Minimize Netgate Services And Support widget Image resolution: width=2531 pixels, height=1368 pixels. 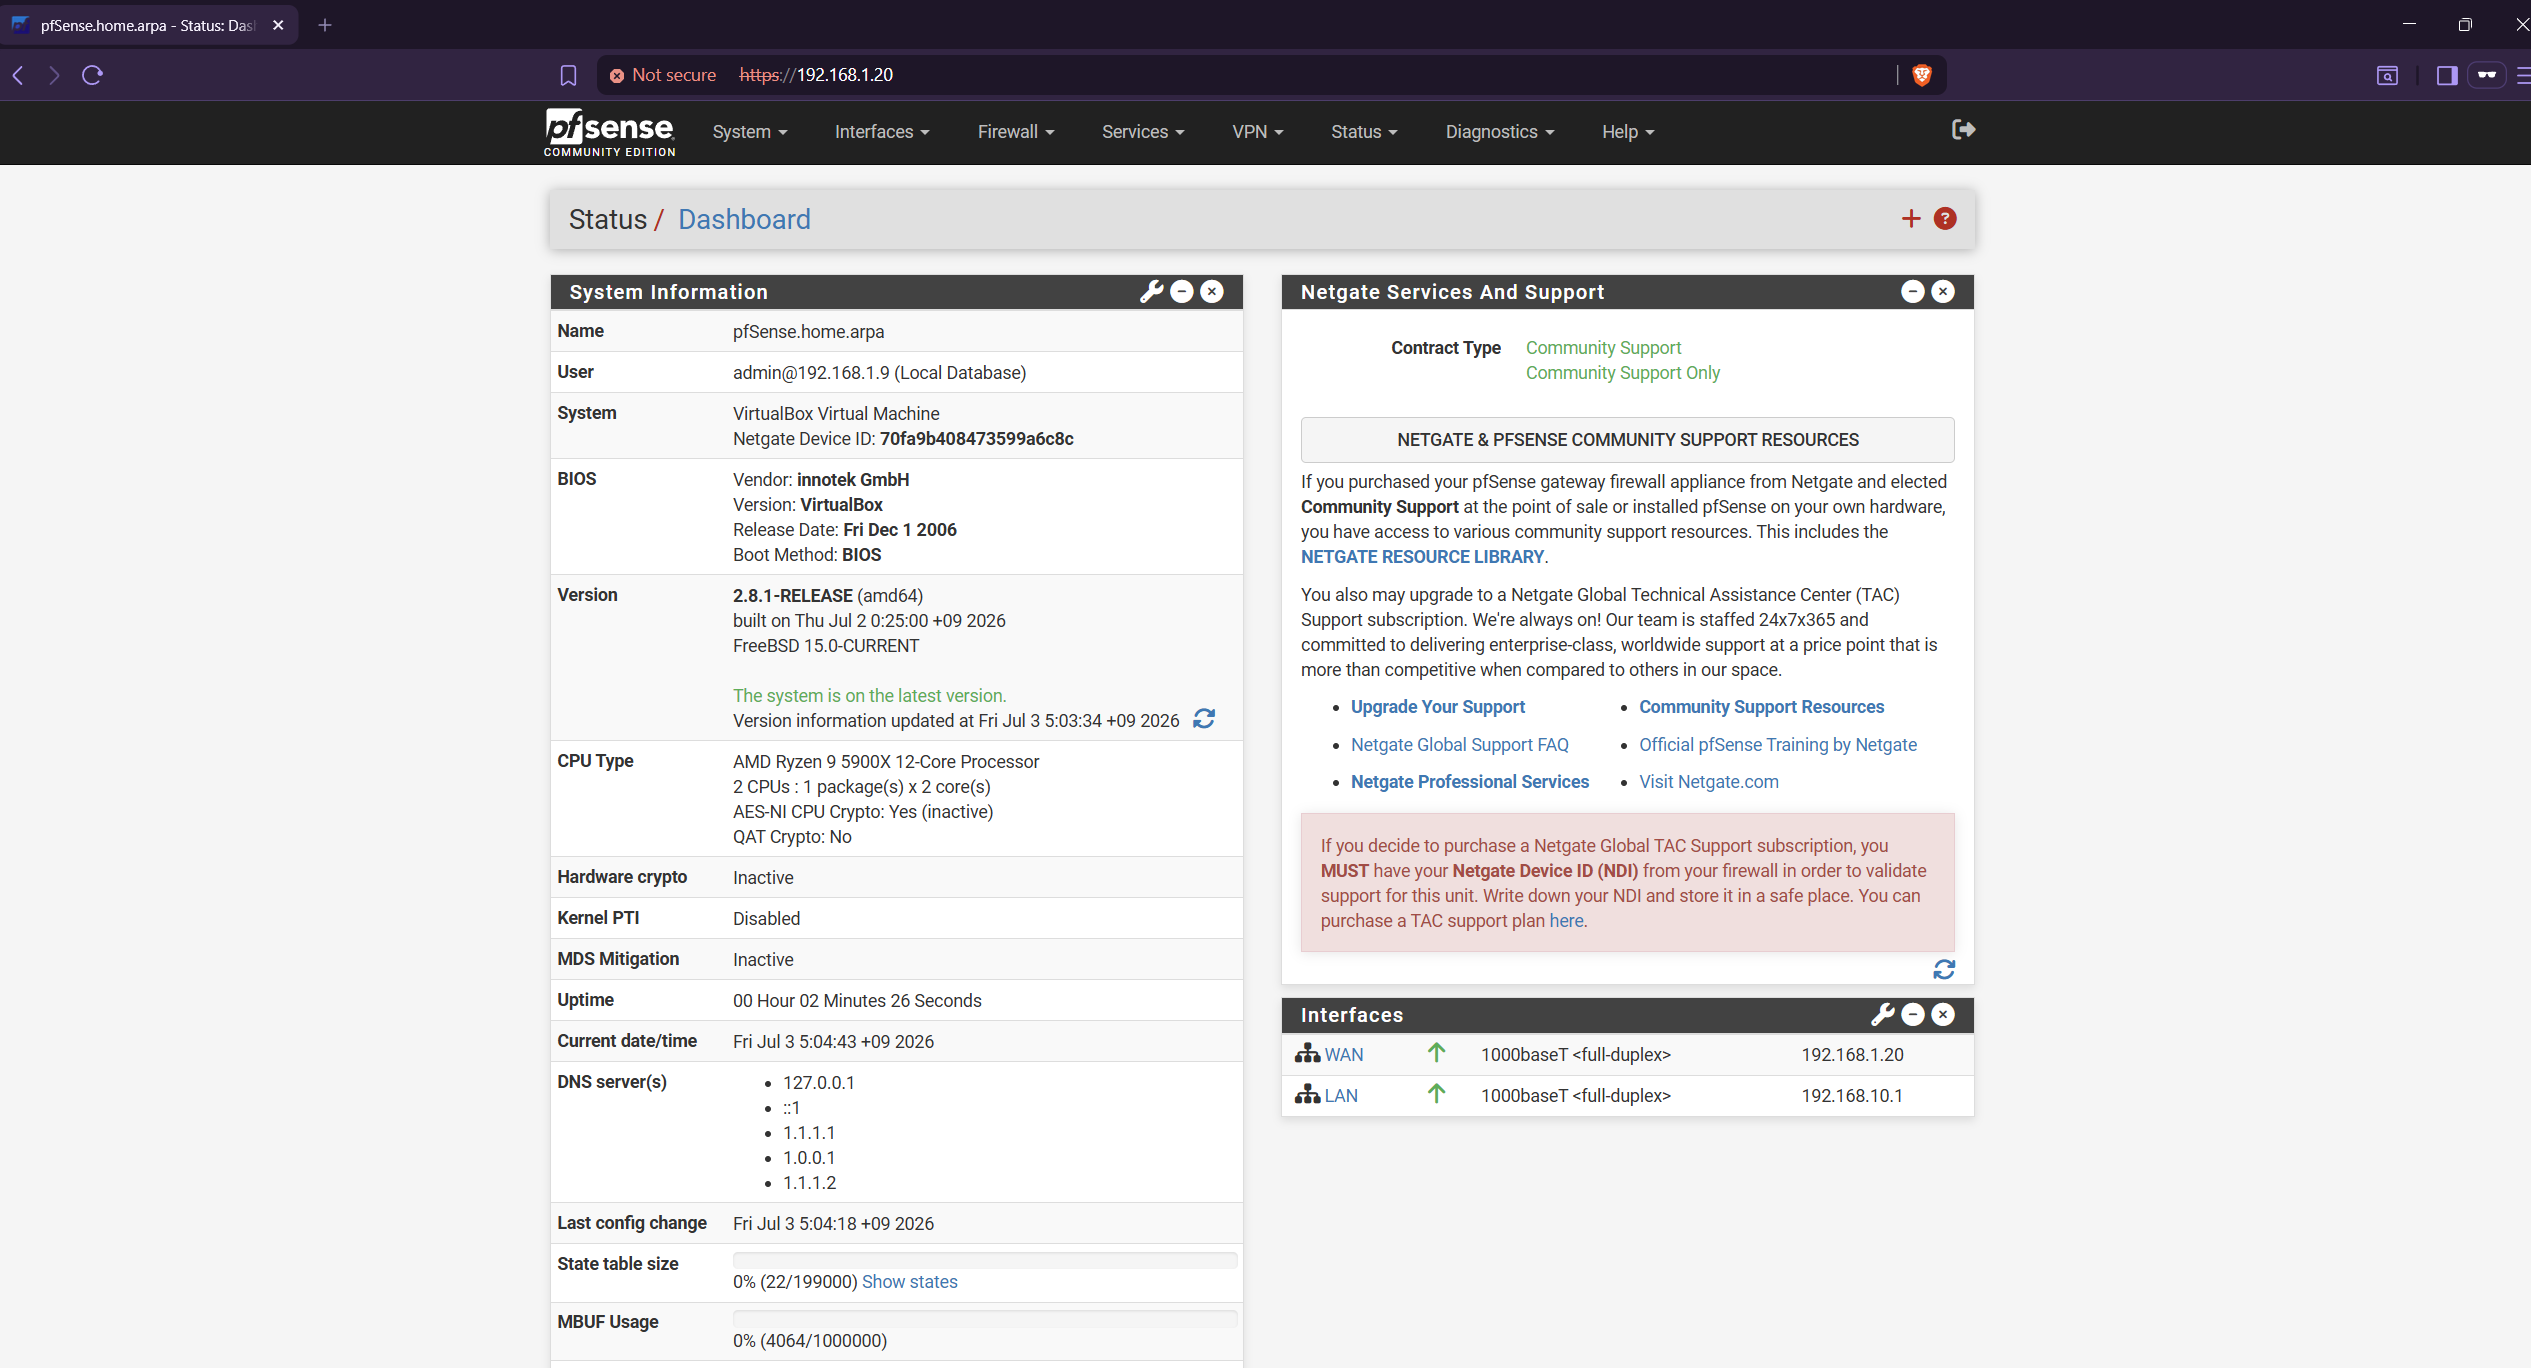tap(1913, 292)
